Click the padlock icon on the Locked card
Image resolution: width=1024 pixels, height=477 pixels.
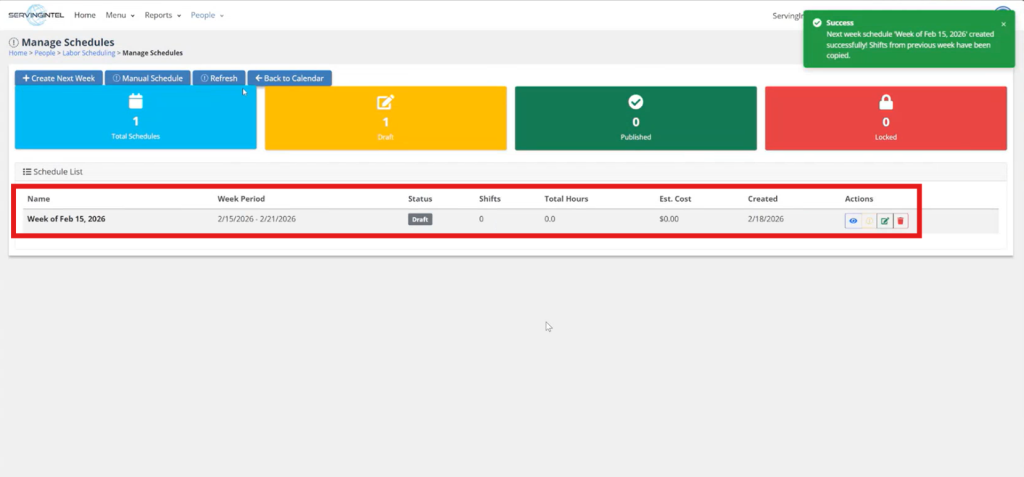click(x=885, y=102)
